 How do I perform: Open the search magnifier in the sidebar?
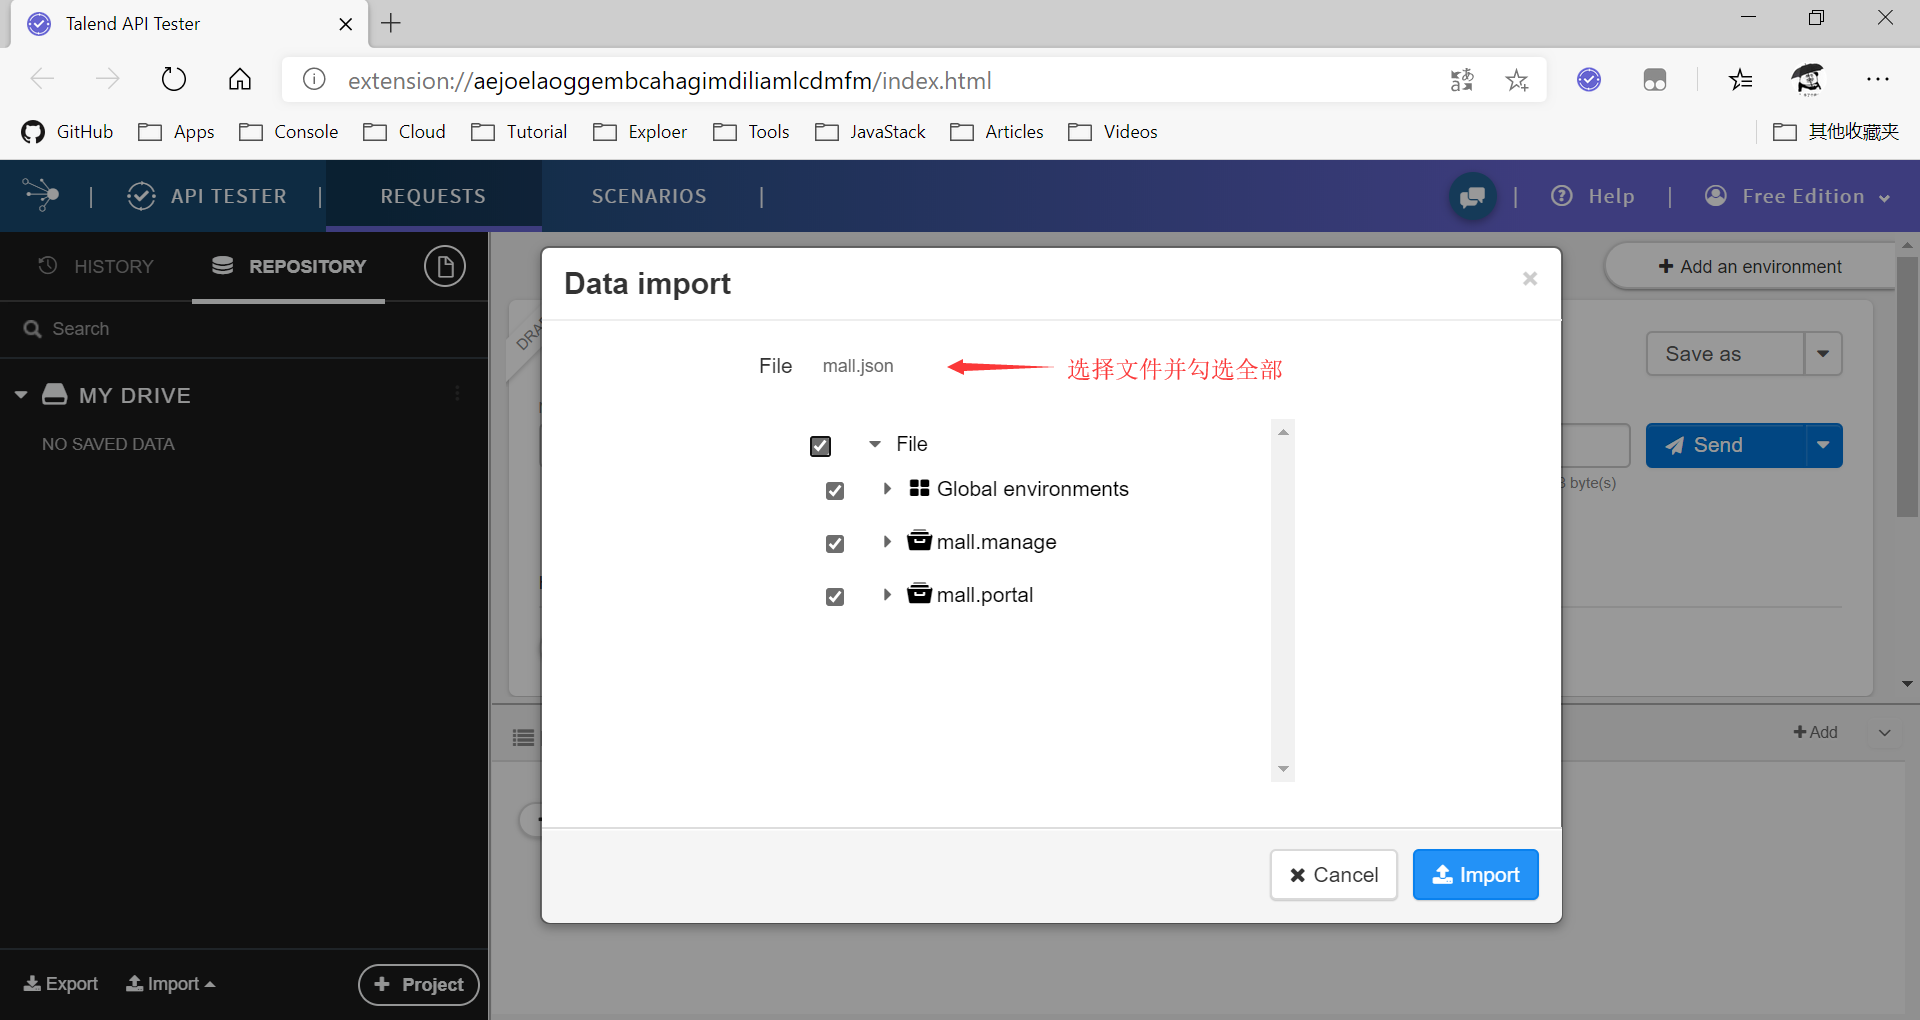[x=33, y=328]
